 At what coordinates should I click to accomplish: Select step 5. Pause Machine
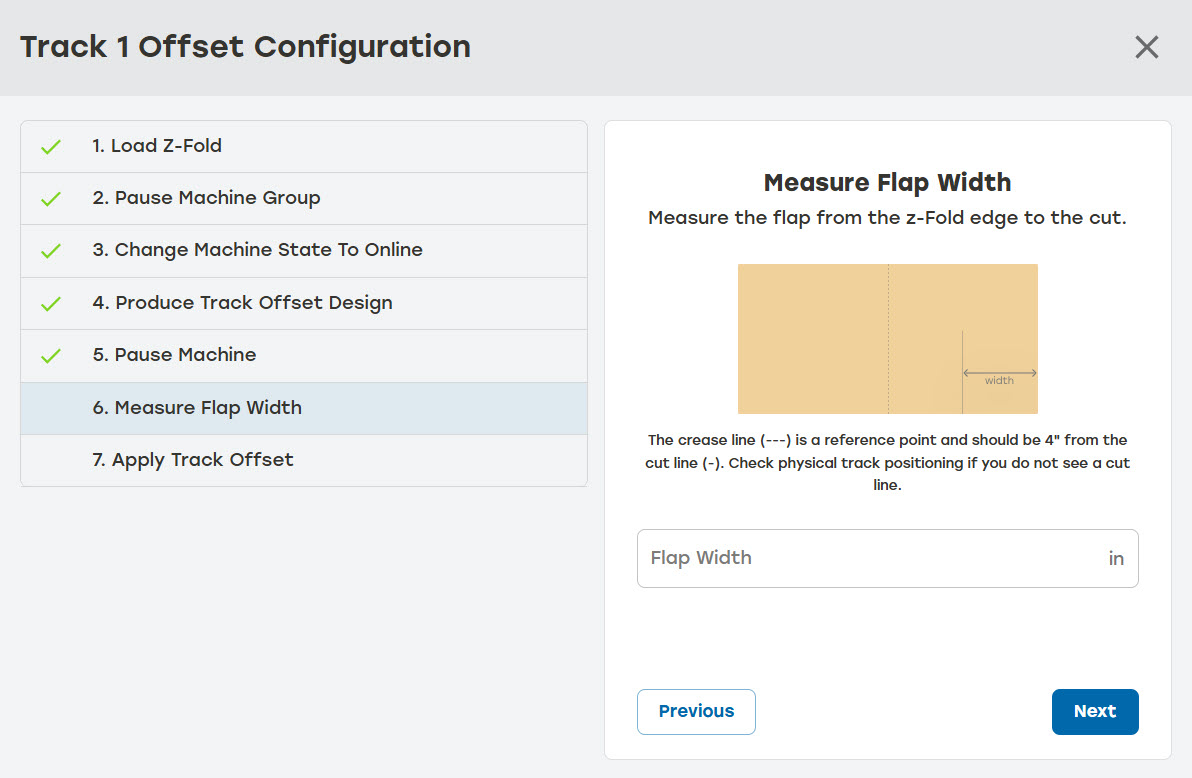click(x=304, y=356)
